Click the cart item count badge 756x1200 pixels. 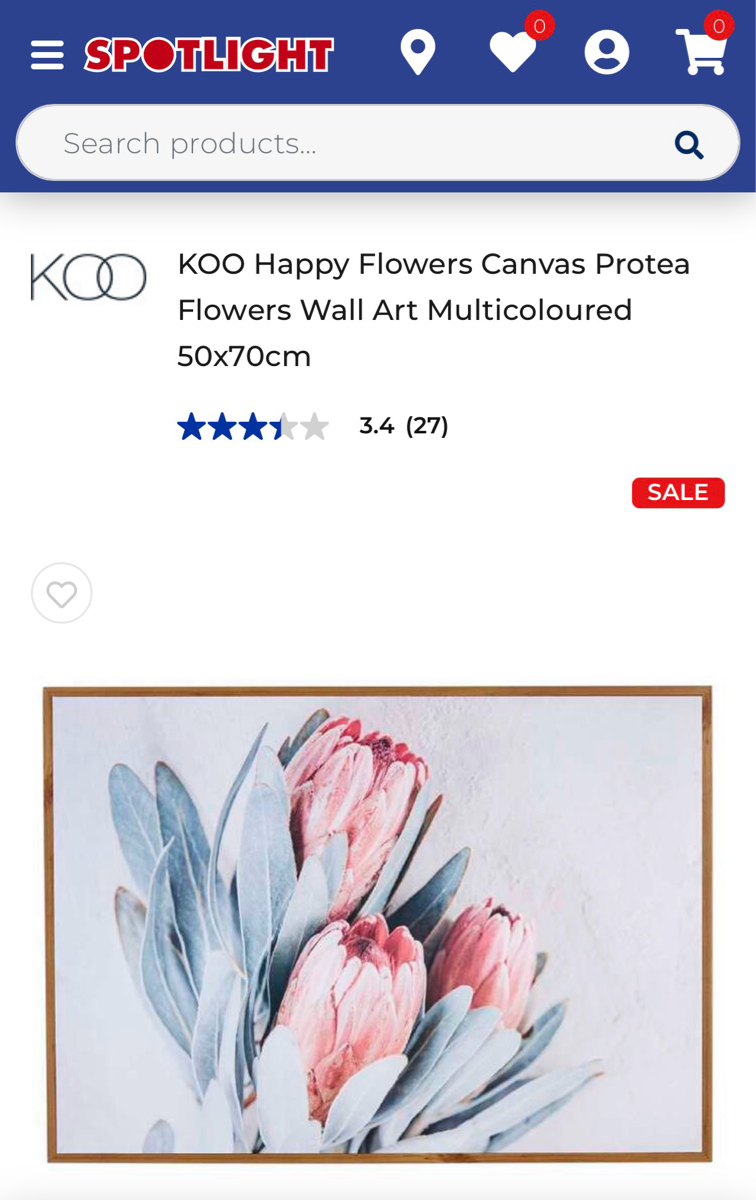(x=718, y=26)
